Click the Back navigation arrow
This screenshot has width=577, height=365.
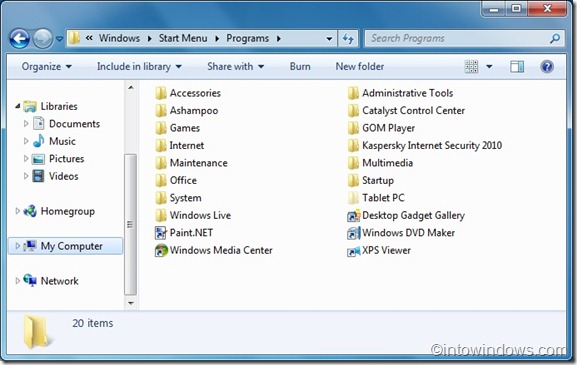coord(19,39)
